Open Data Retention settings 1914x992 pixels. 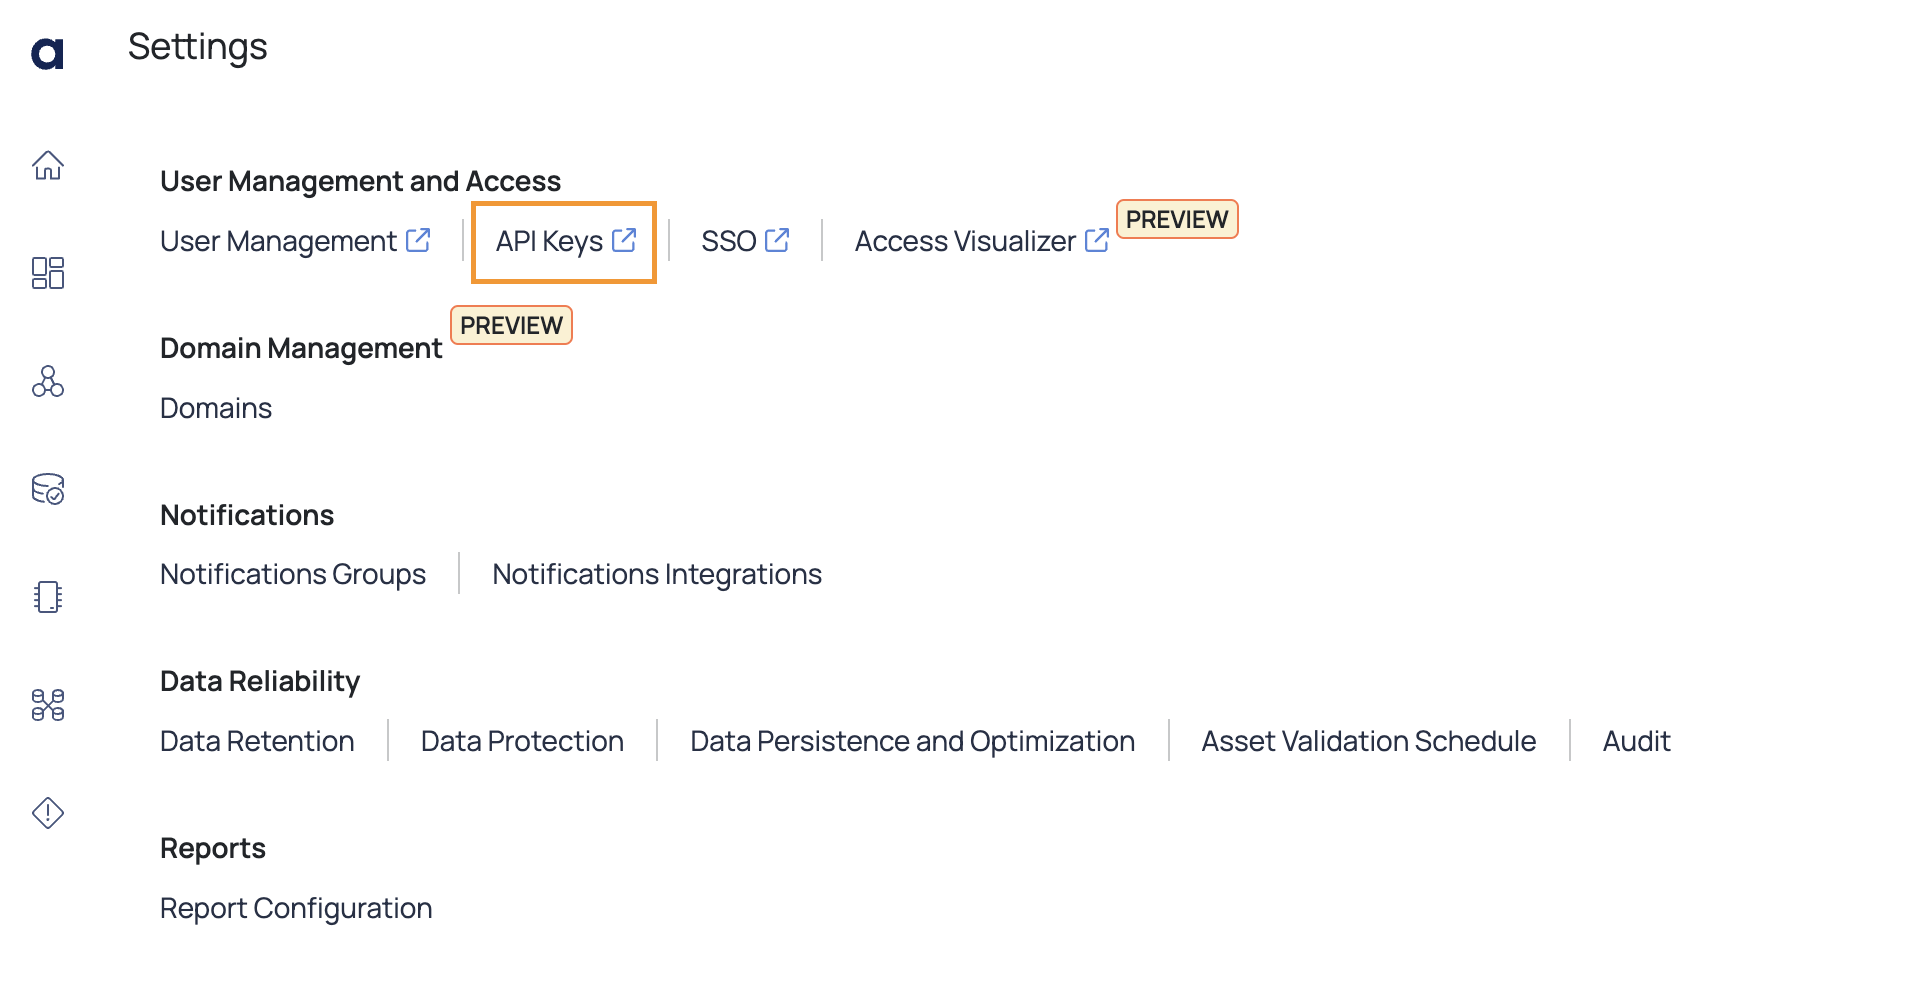257,741
